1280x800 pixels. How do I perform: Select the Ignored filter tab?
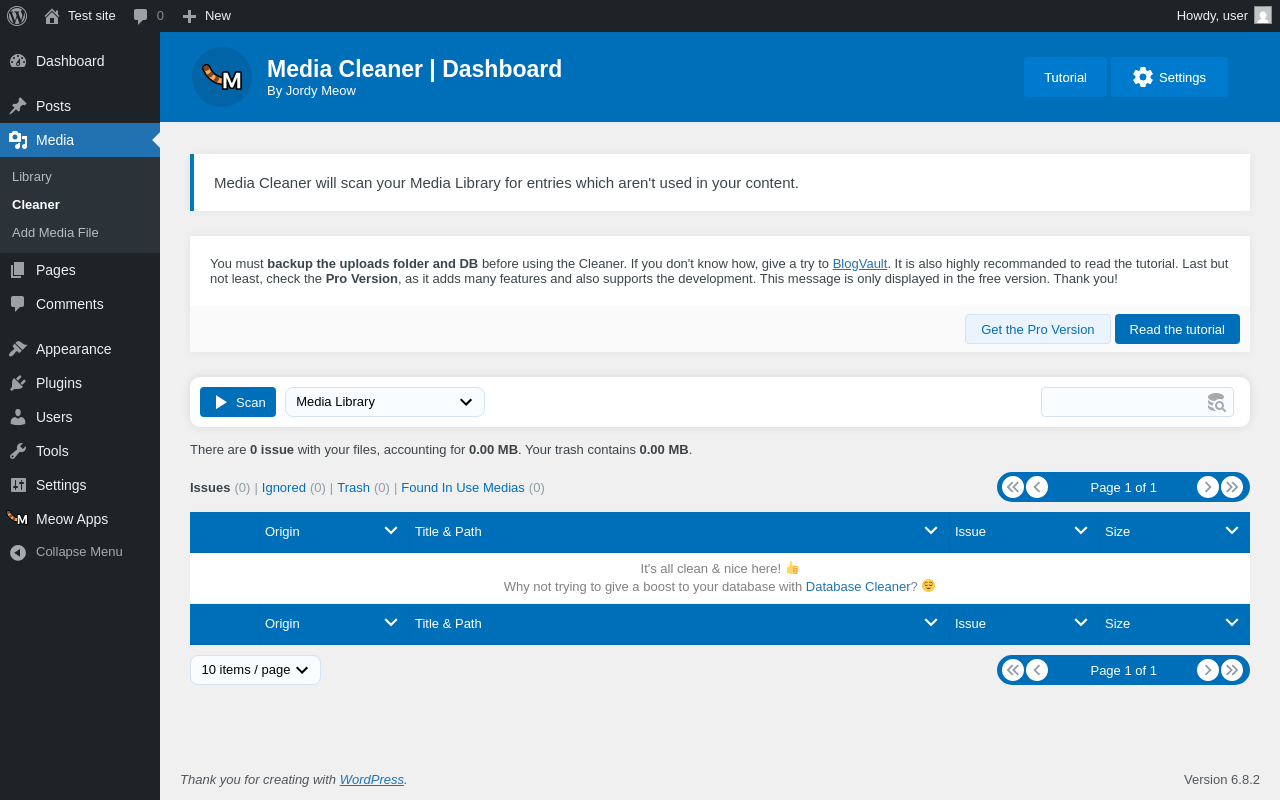[x=284, y=487]
